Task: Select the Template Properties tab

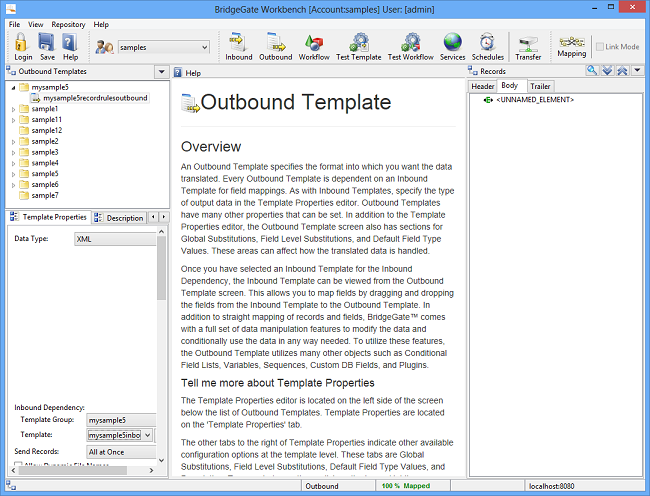Action: pyautogui.click(x=48, y=217)
